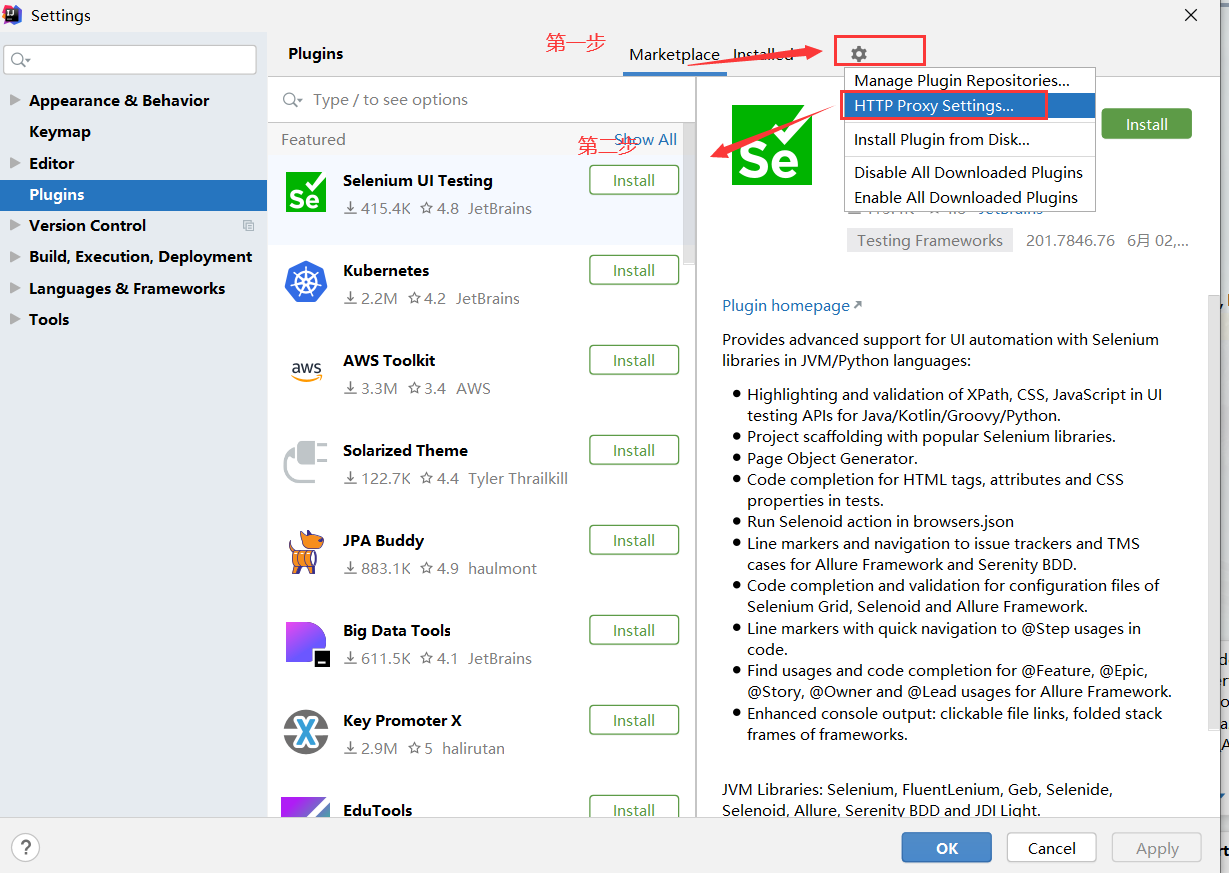The image size is (1229, 873).
Task: Install the Key Promoter X plugin
Action: click(x=634, y=720)
